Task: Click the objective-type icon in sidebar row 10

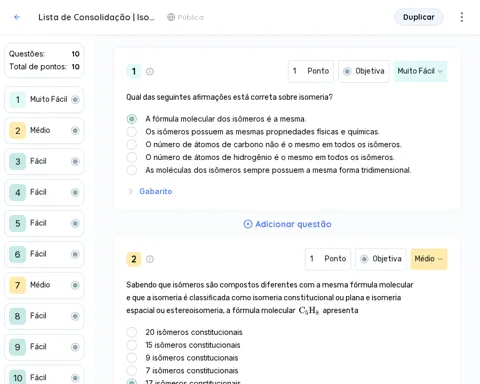Action: click(75, 378)
